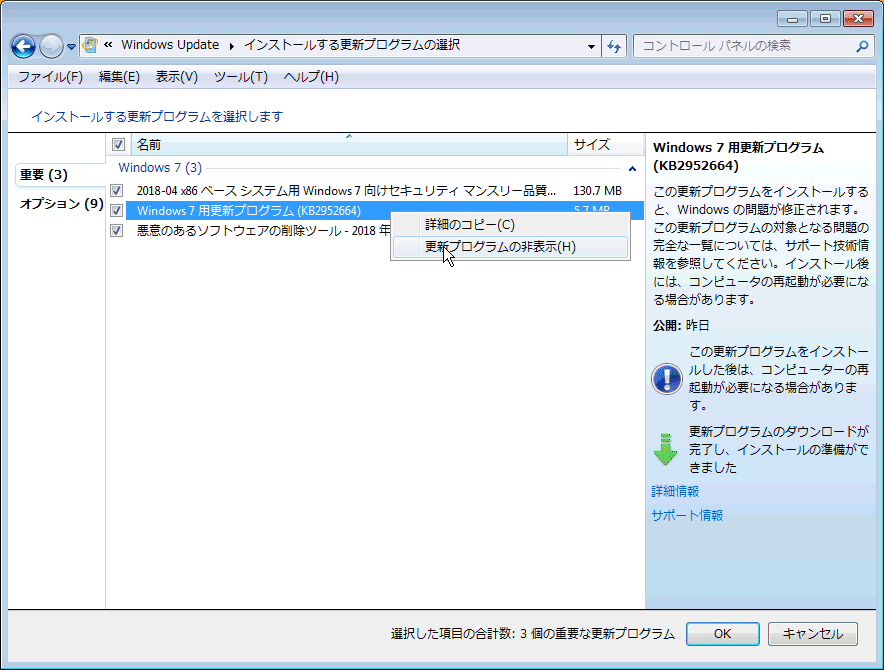This screenshot has height=670, width=884.
Task: Click the blue exclamation restart-info icon
Action: click(667, 379)
